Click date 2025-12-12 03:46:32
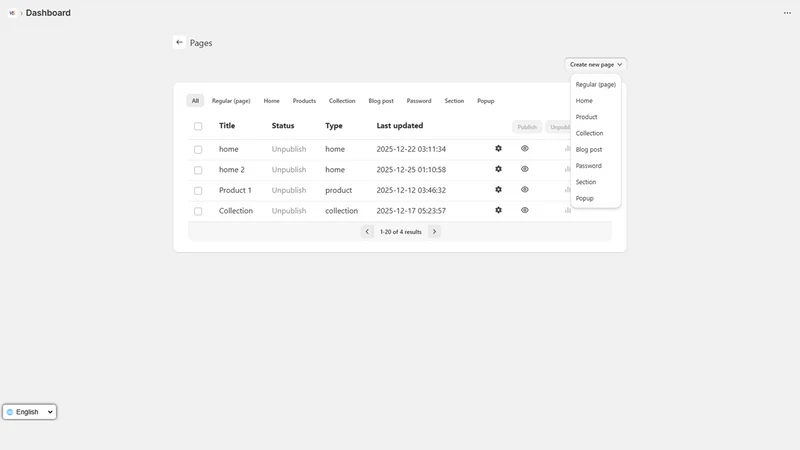Viewport: 800px width, 450px height. point(411,190)
